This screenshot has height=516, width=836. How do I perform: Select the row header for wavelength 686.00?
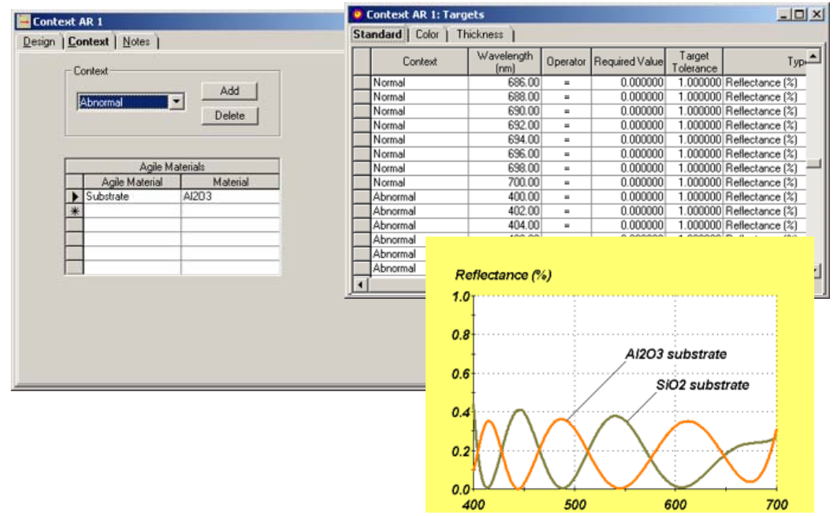361,83
